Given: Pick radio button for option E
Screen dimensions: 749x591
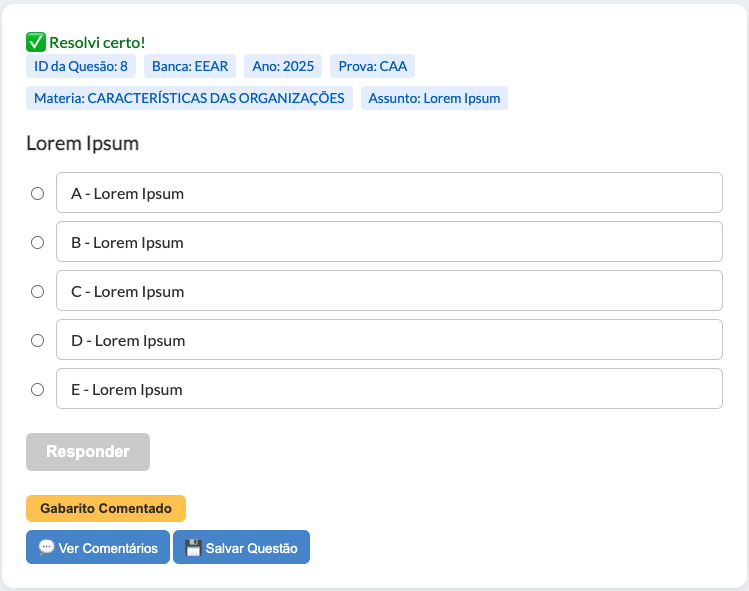Looking at the screenshot, I should pos(38,389).
